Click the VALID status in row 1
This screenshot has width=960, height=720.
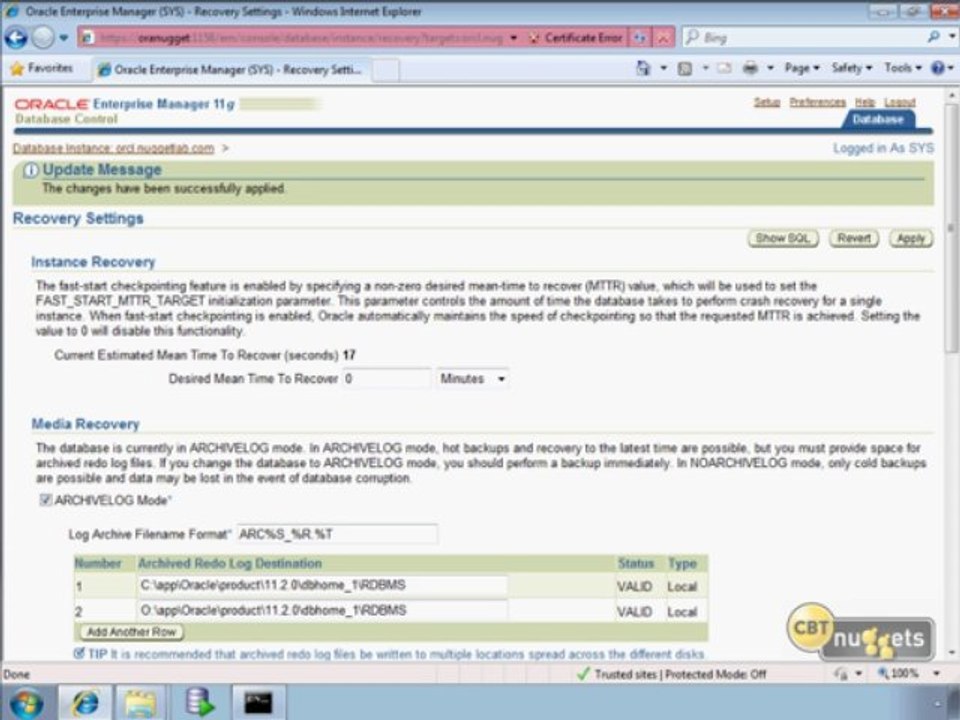[634, 587]
